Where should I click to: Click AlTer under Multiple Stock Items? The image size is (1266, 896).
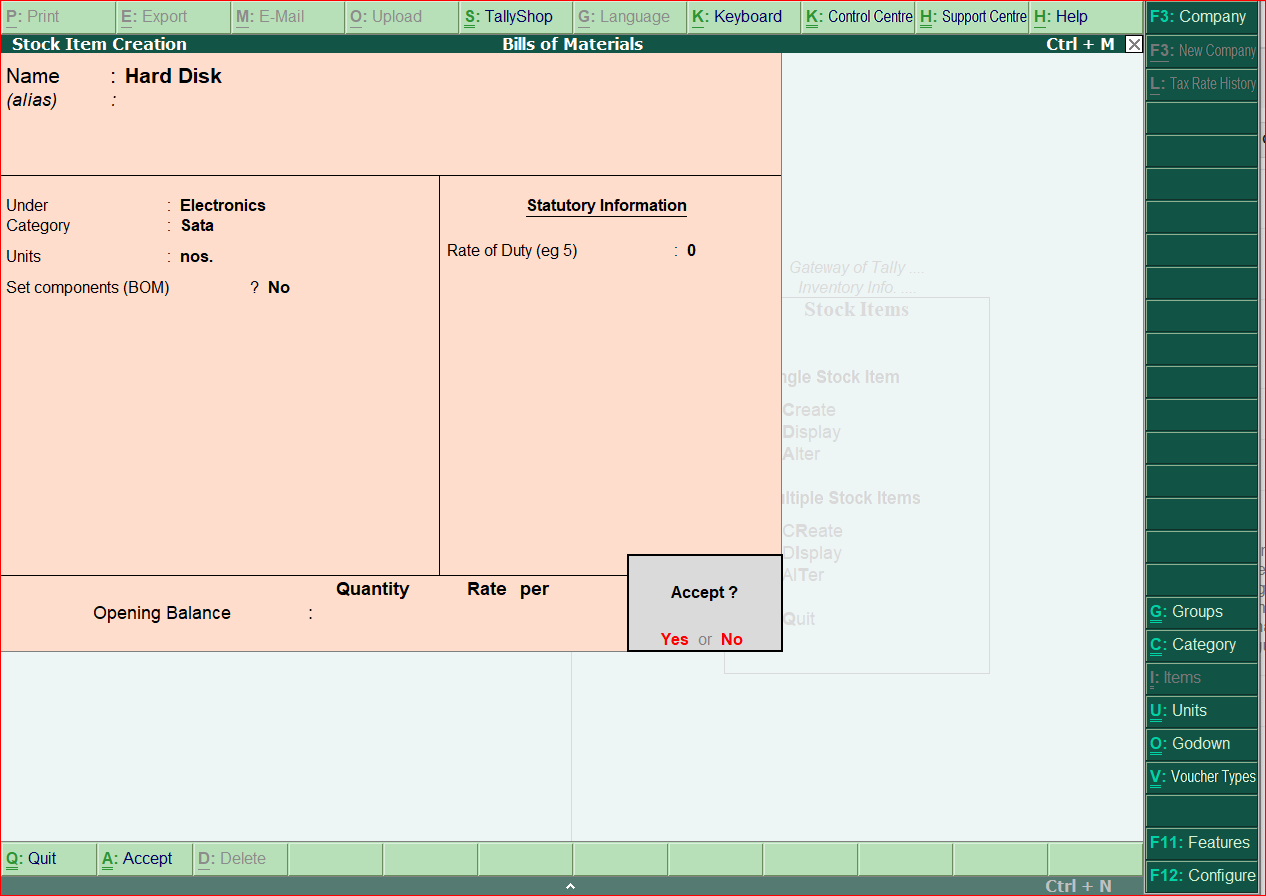click(803, 575)
